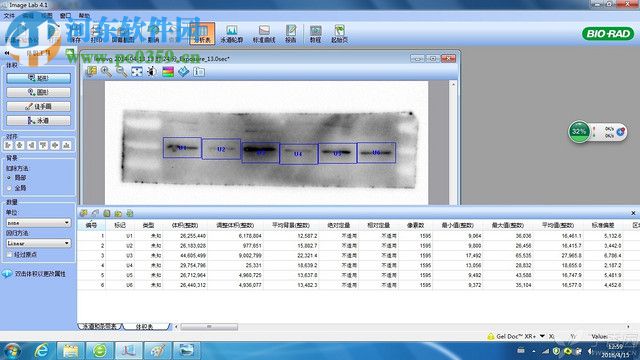Click the BIO-RAD logo
This screenshot has width=640, height=360.
click(x=608, y=33)
